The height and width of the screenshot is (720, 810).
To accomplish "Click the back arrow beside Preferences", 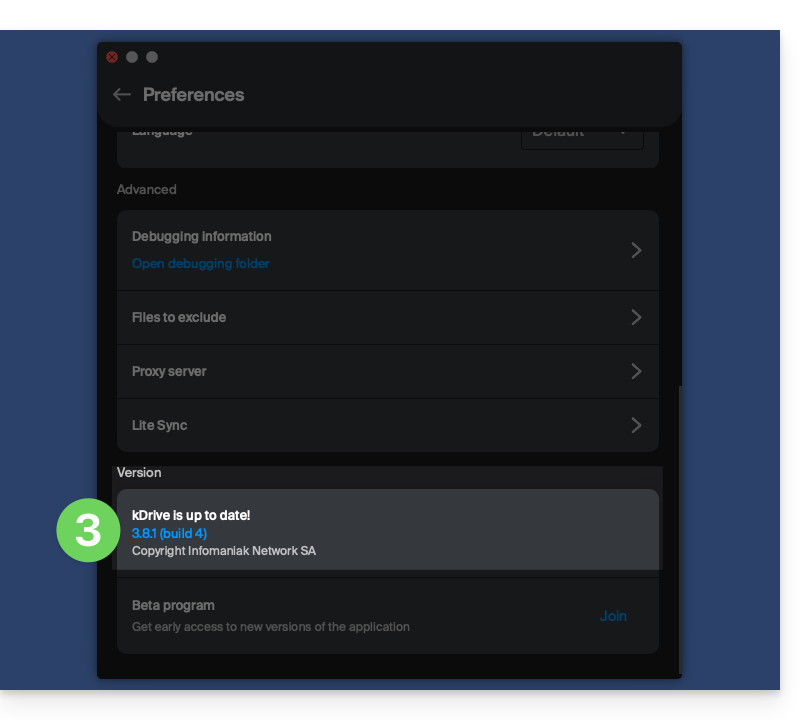I will tap(122, 94).
